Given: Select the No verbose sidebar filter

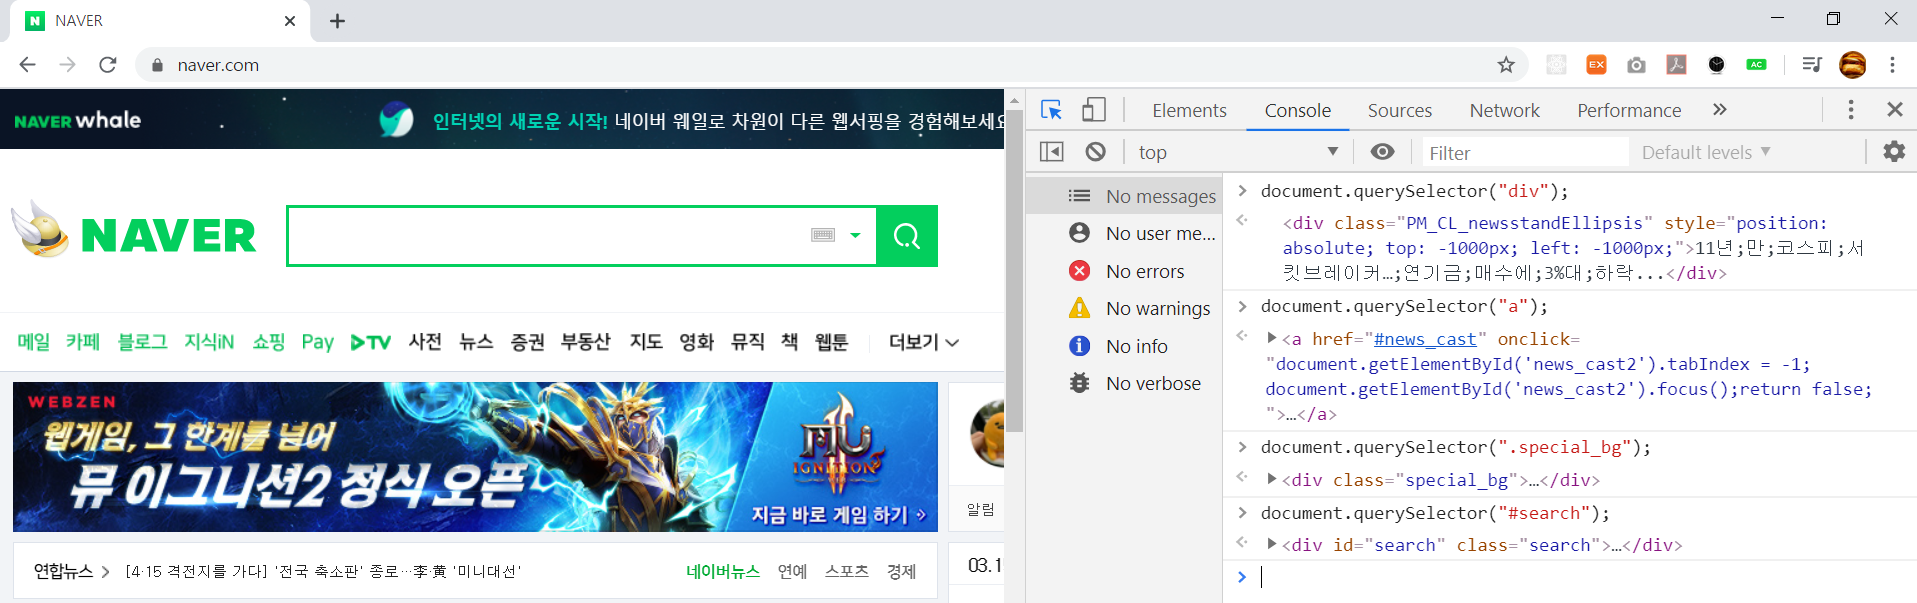Looking at the screenshot, I should [x=1125, y=383].
